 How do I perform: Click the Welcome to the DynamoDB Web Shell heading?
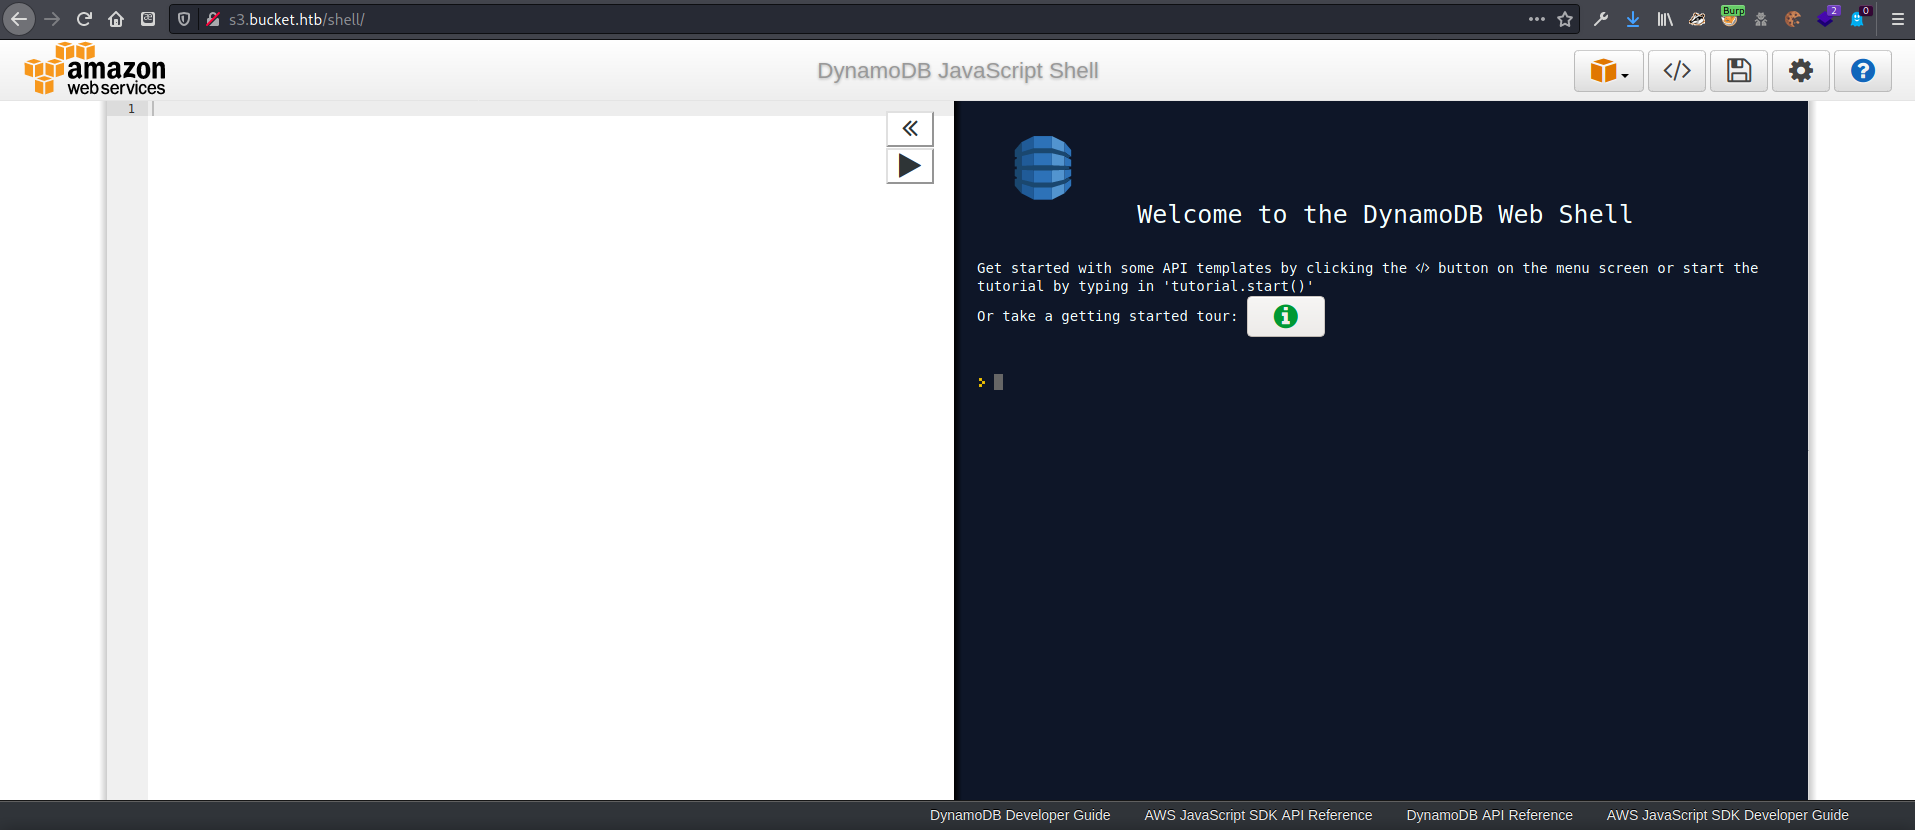click(x=1385, y=214)
